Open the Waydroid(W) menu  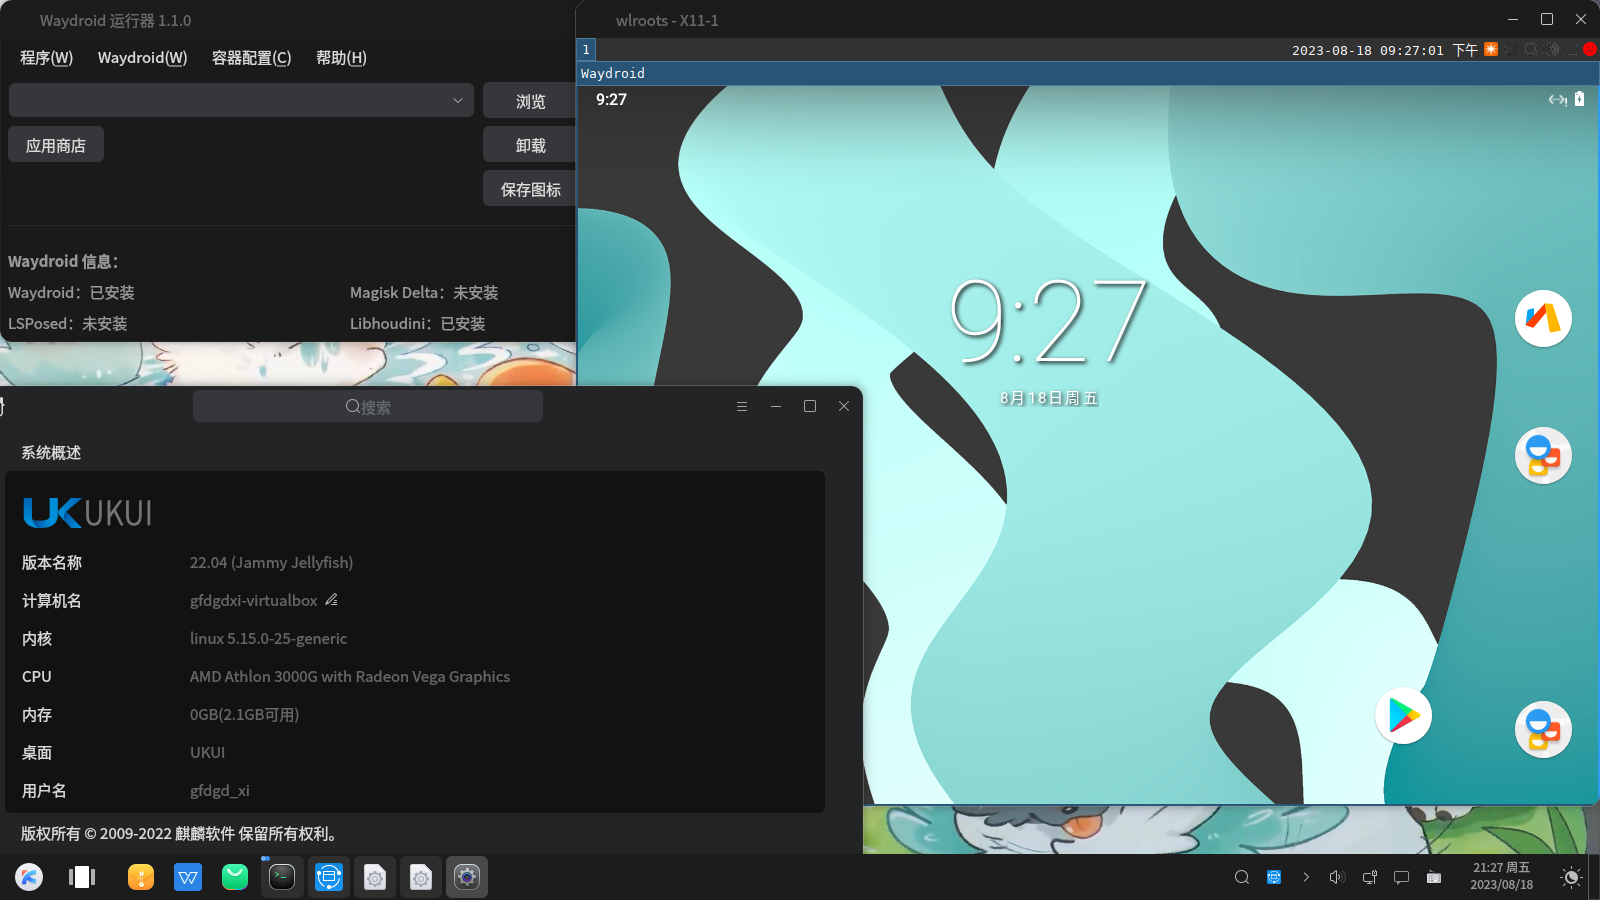[x=142, y=58]
